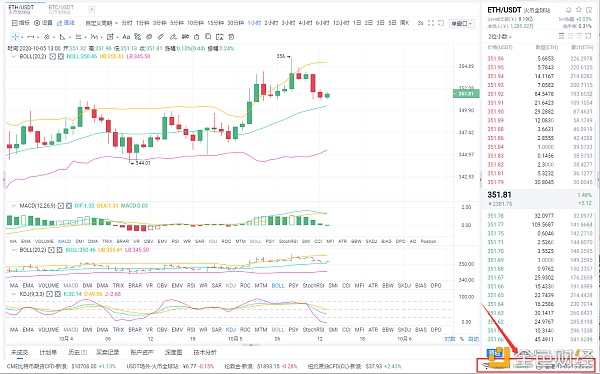Open the text annotation tool (Aa)

click(126, 37)
